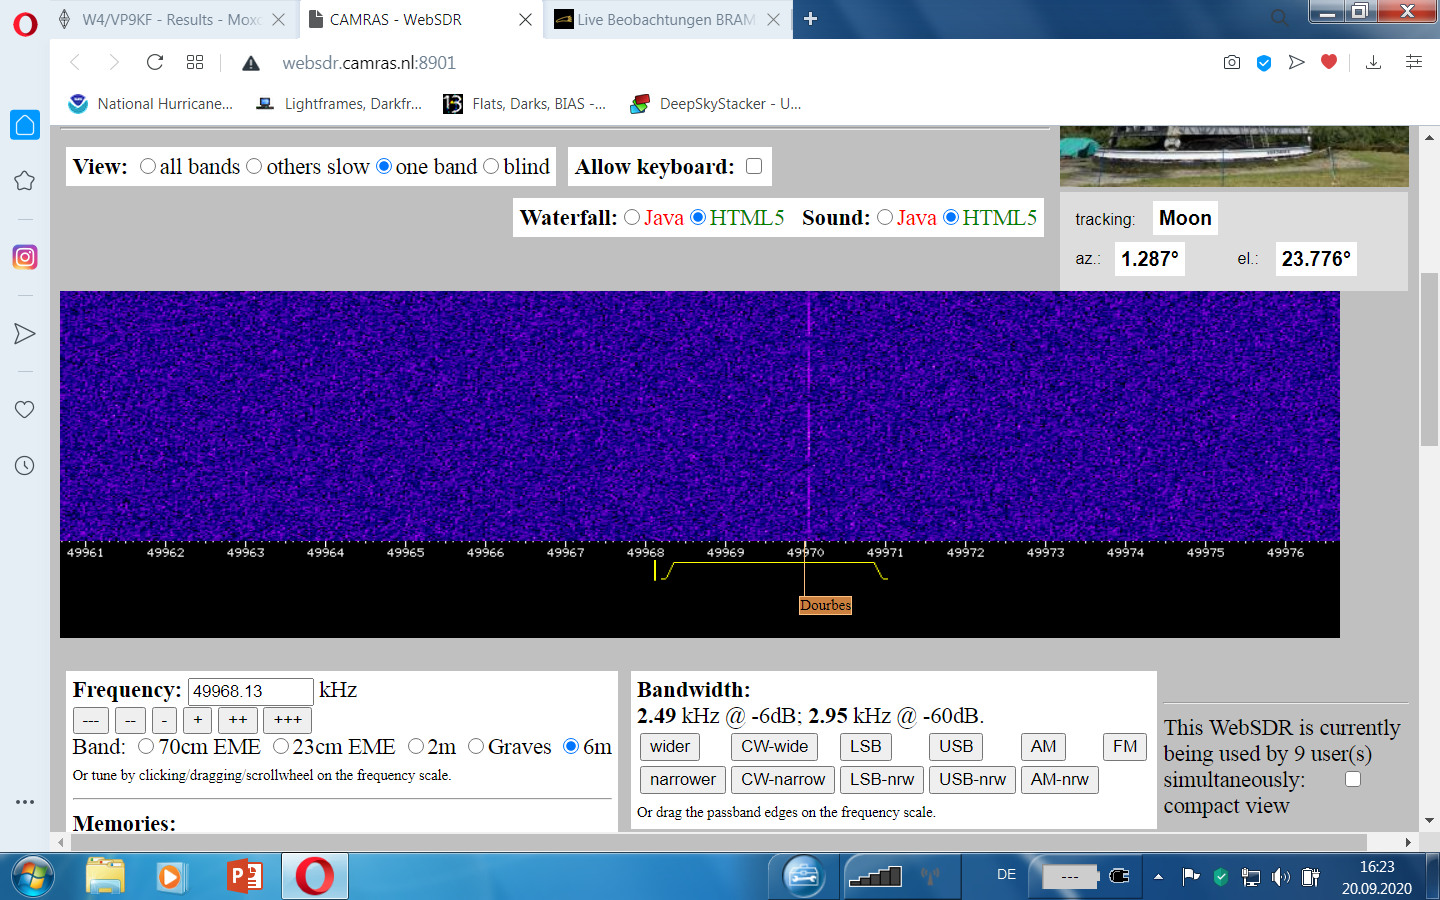Click the USB mode button

pos(956,746)
